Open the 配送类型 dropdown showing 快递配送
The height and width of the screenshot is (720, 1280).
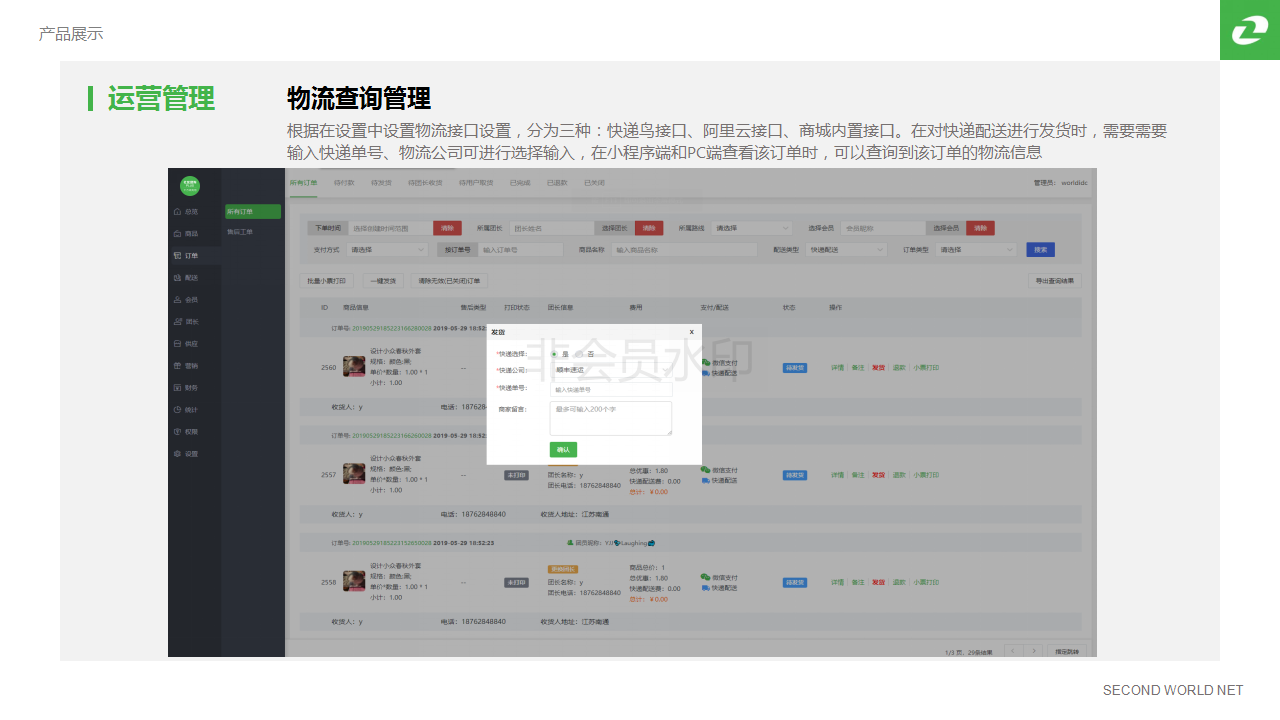coord(847,250)
